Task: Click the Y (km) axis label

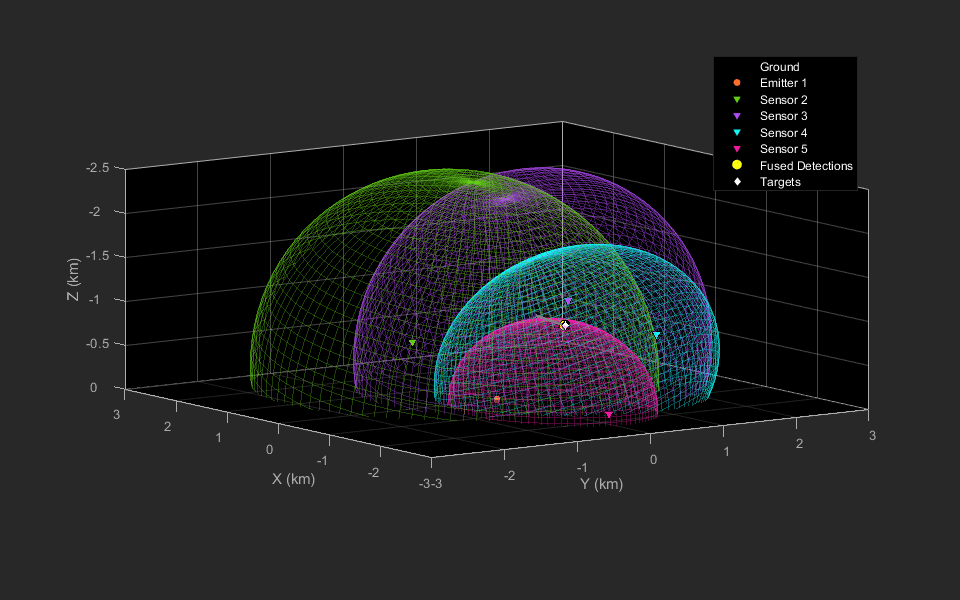Action: [x=601, y=484]
